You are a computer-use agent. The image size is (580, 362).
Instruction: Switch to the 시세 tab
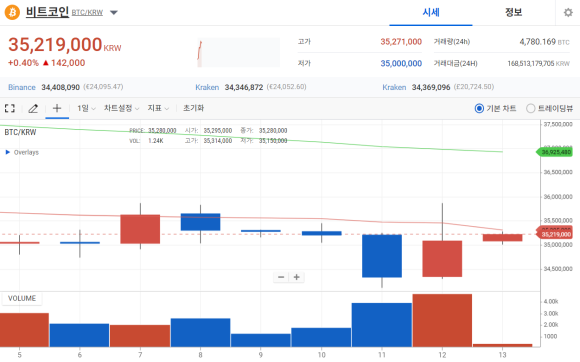431,13
